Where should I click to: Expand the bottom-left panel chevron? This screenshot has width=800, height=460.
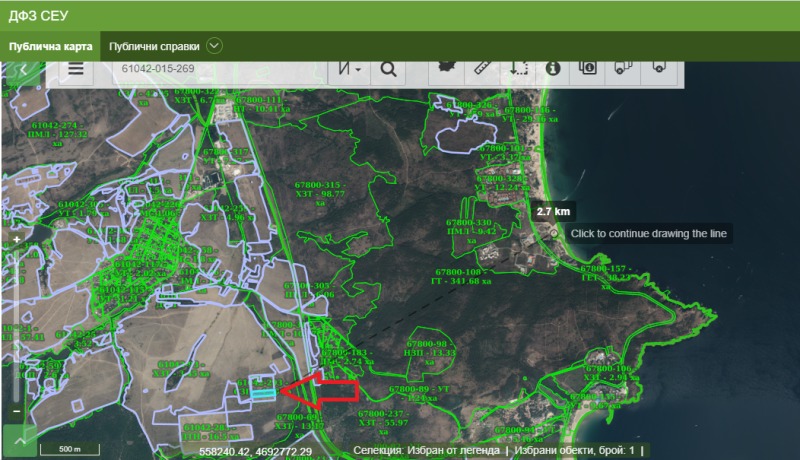pos(19,440)
